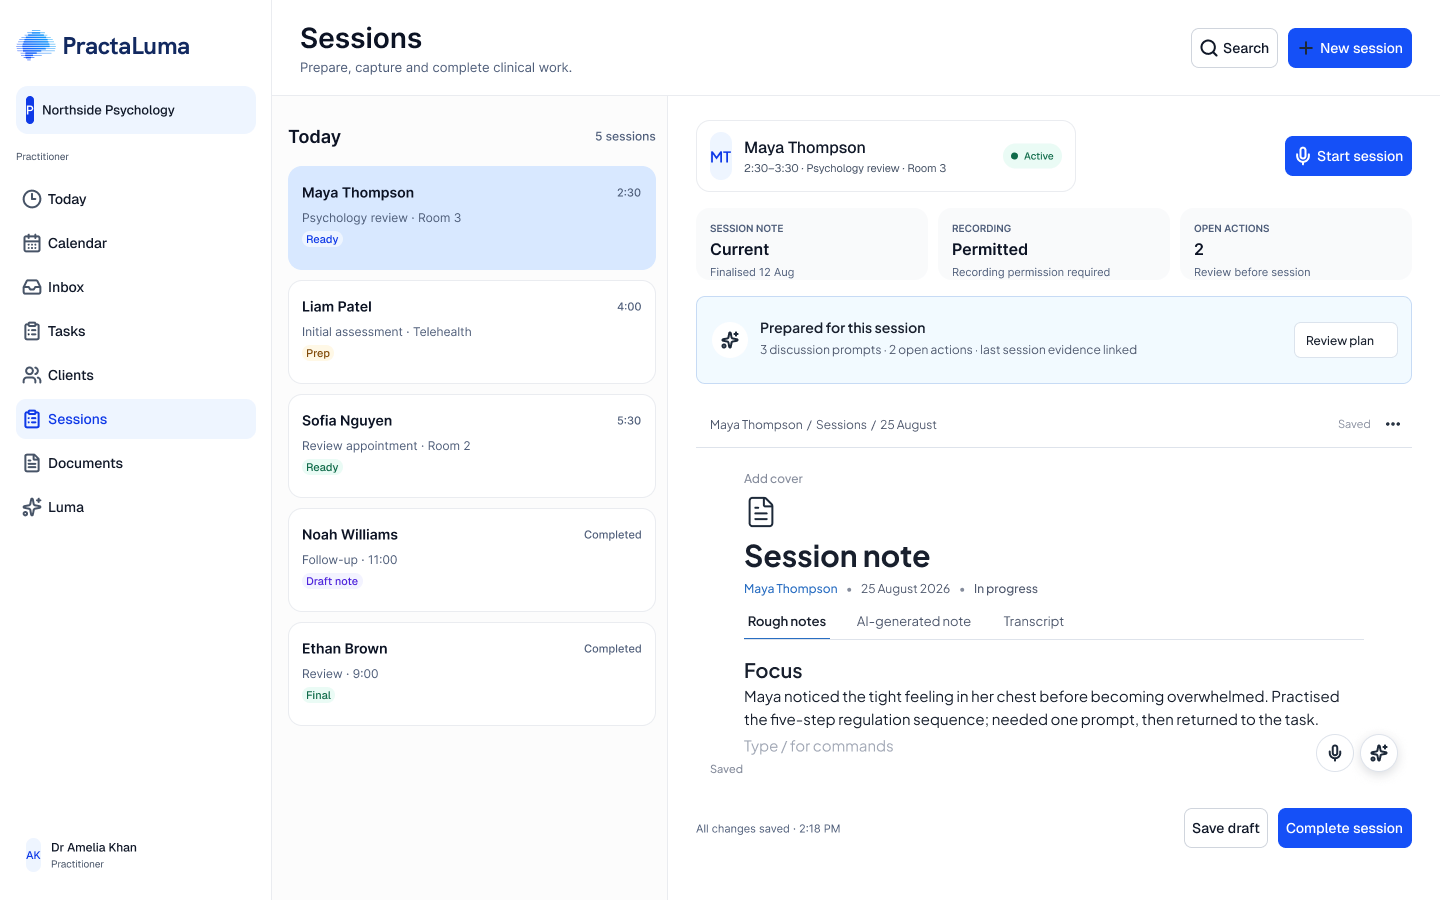
Task: Open the Calendar icon in sidebar
Action: (x=32, y=243)
